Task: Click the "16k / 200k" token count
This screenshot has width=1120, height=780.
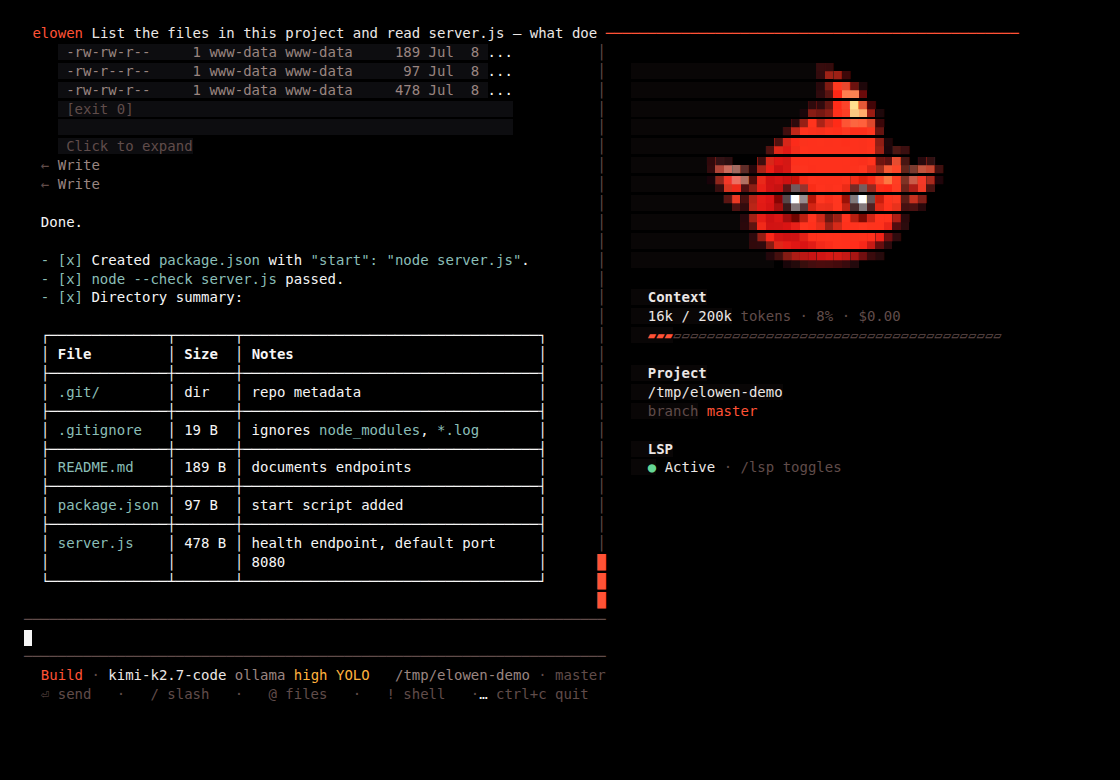Action: 690,316
